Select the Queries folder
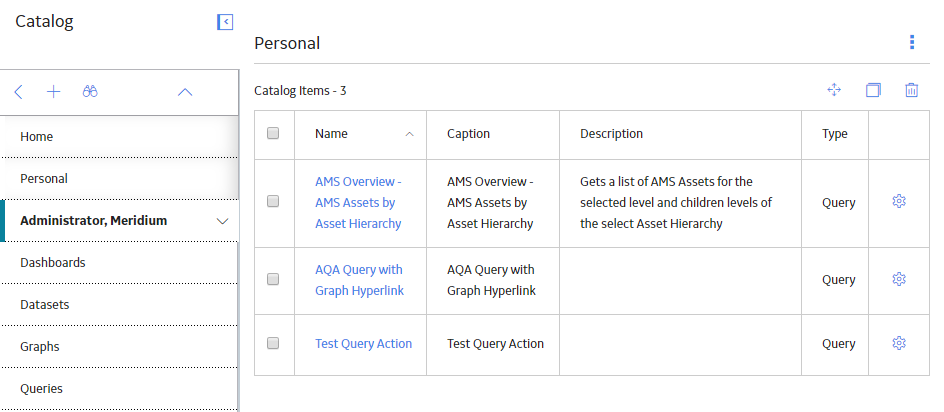The height and width of the screenshot is (412, 944). pyautogui.click(x=119, y=389)
